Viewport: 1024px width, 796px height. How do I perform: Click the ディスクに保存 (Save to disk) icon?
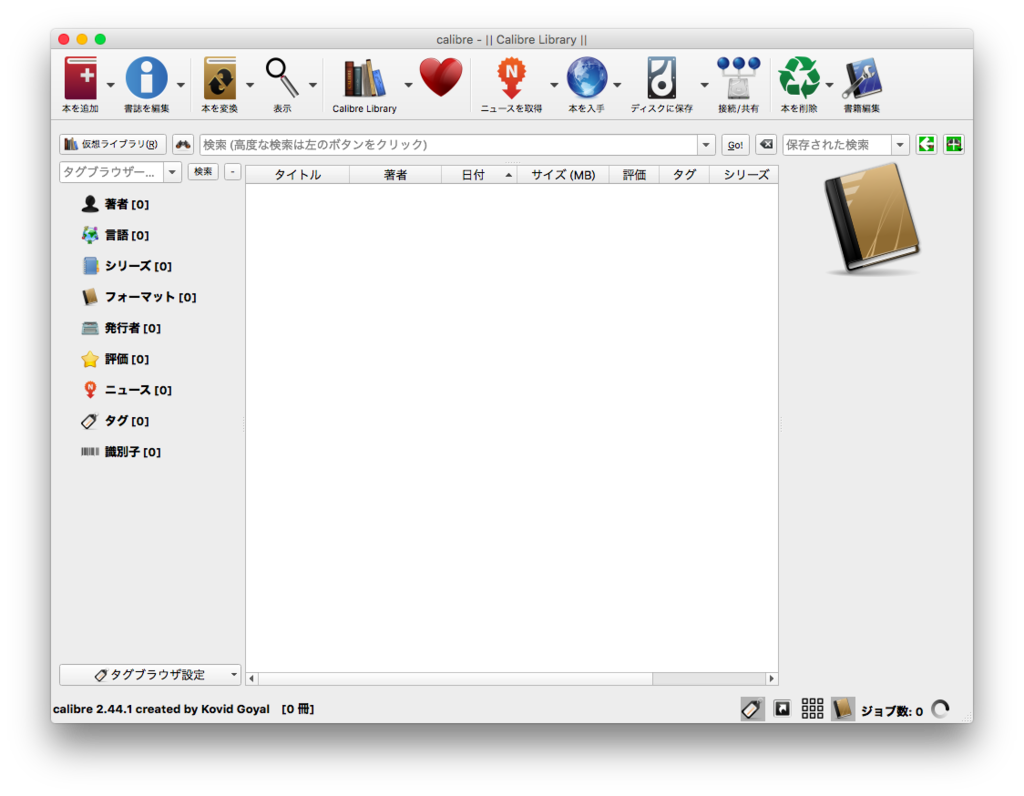tap(662, 78)
